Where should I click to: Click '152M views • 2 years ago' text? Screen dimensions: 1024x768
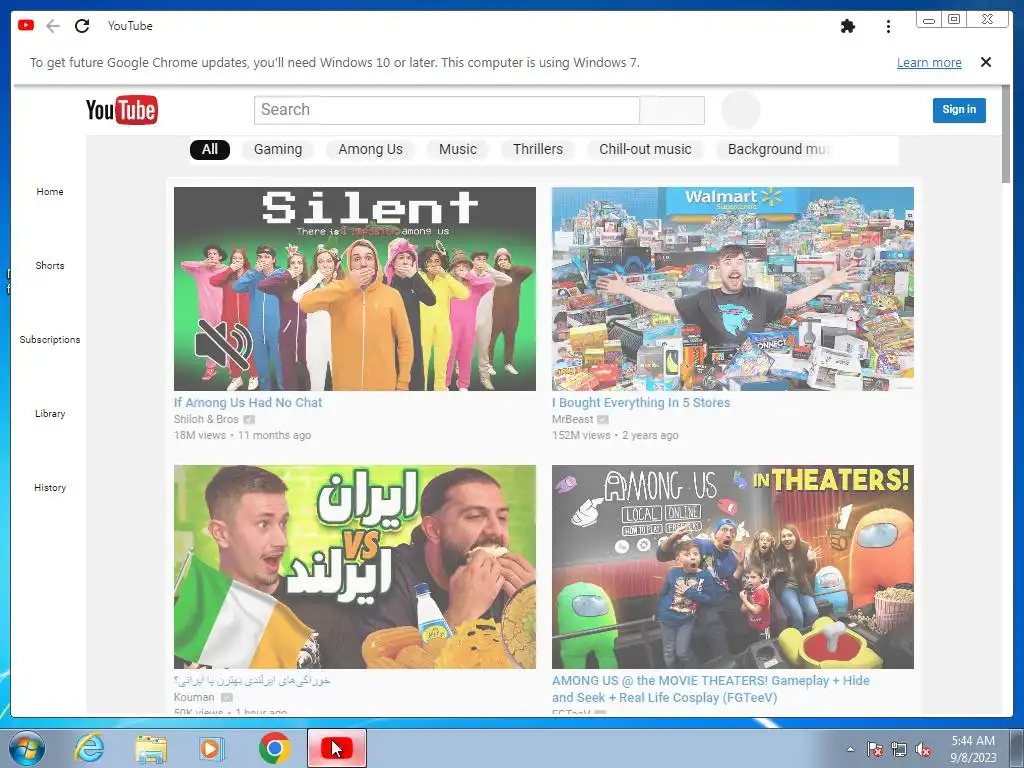[x=615, y=435]
